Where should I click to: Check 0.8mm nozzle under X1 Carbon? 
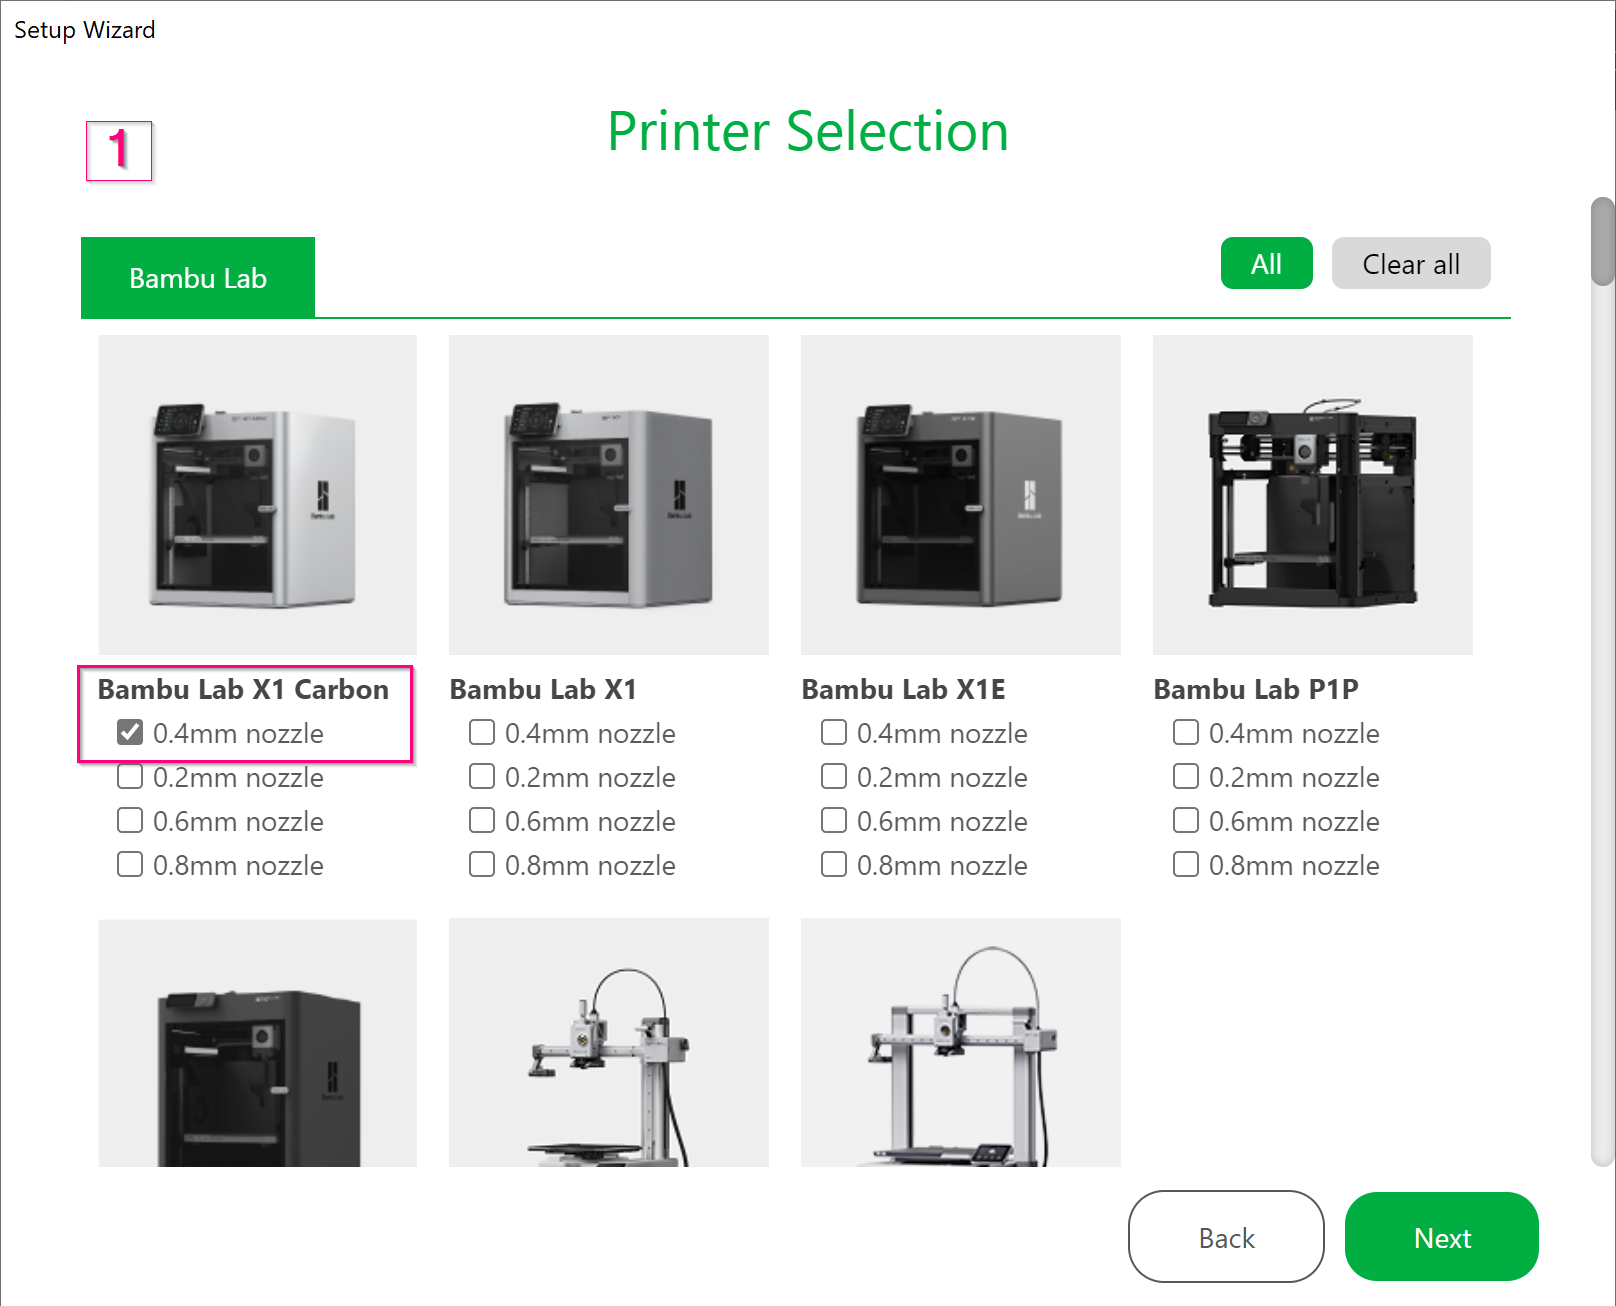(130, 865)
